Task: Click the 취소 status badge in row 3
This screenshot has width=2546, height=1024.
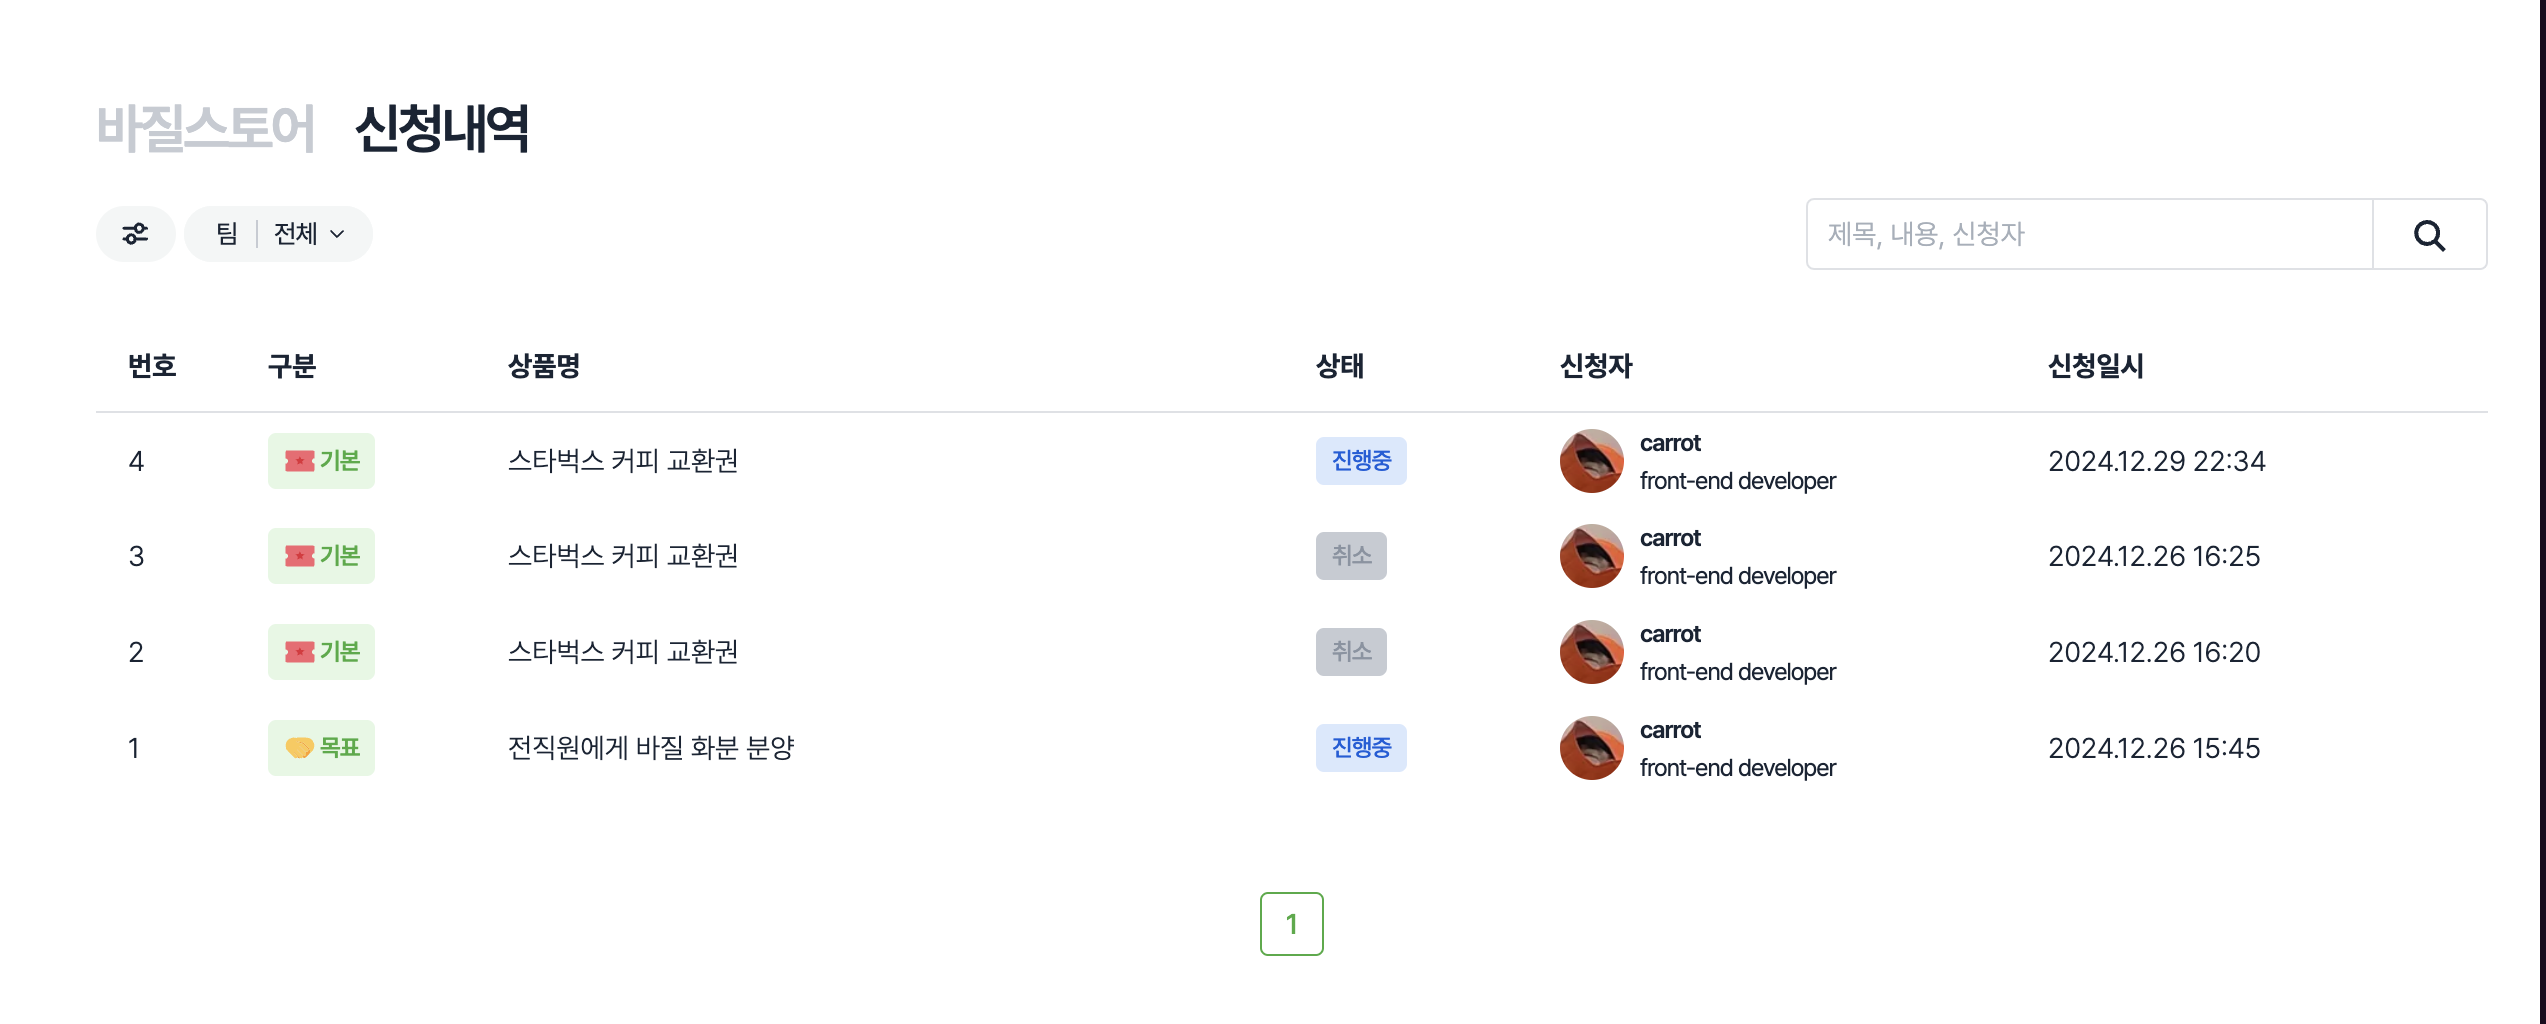Action: coord(1351,556)
